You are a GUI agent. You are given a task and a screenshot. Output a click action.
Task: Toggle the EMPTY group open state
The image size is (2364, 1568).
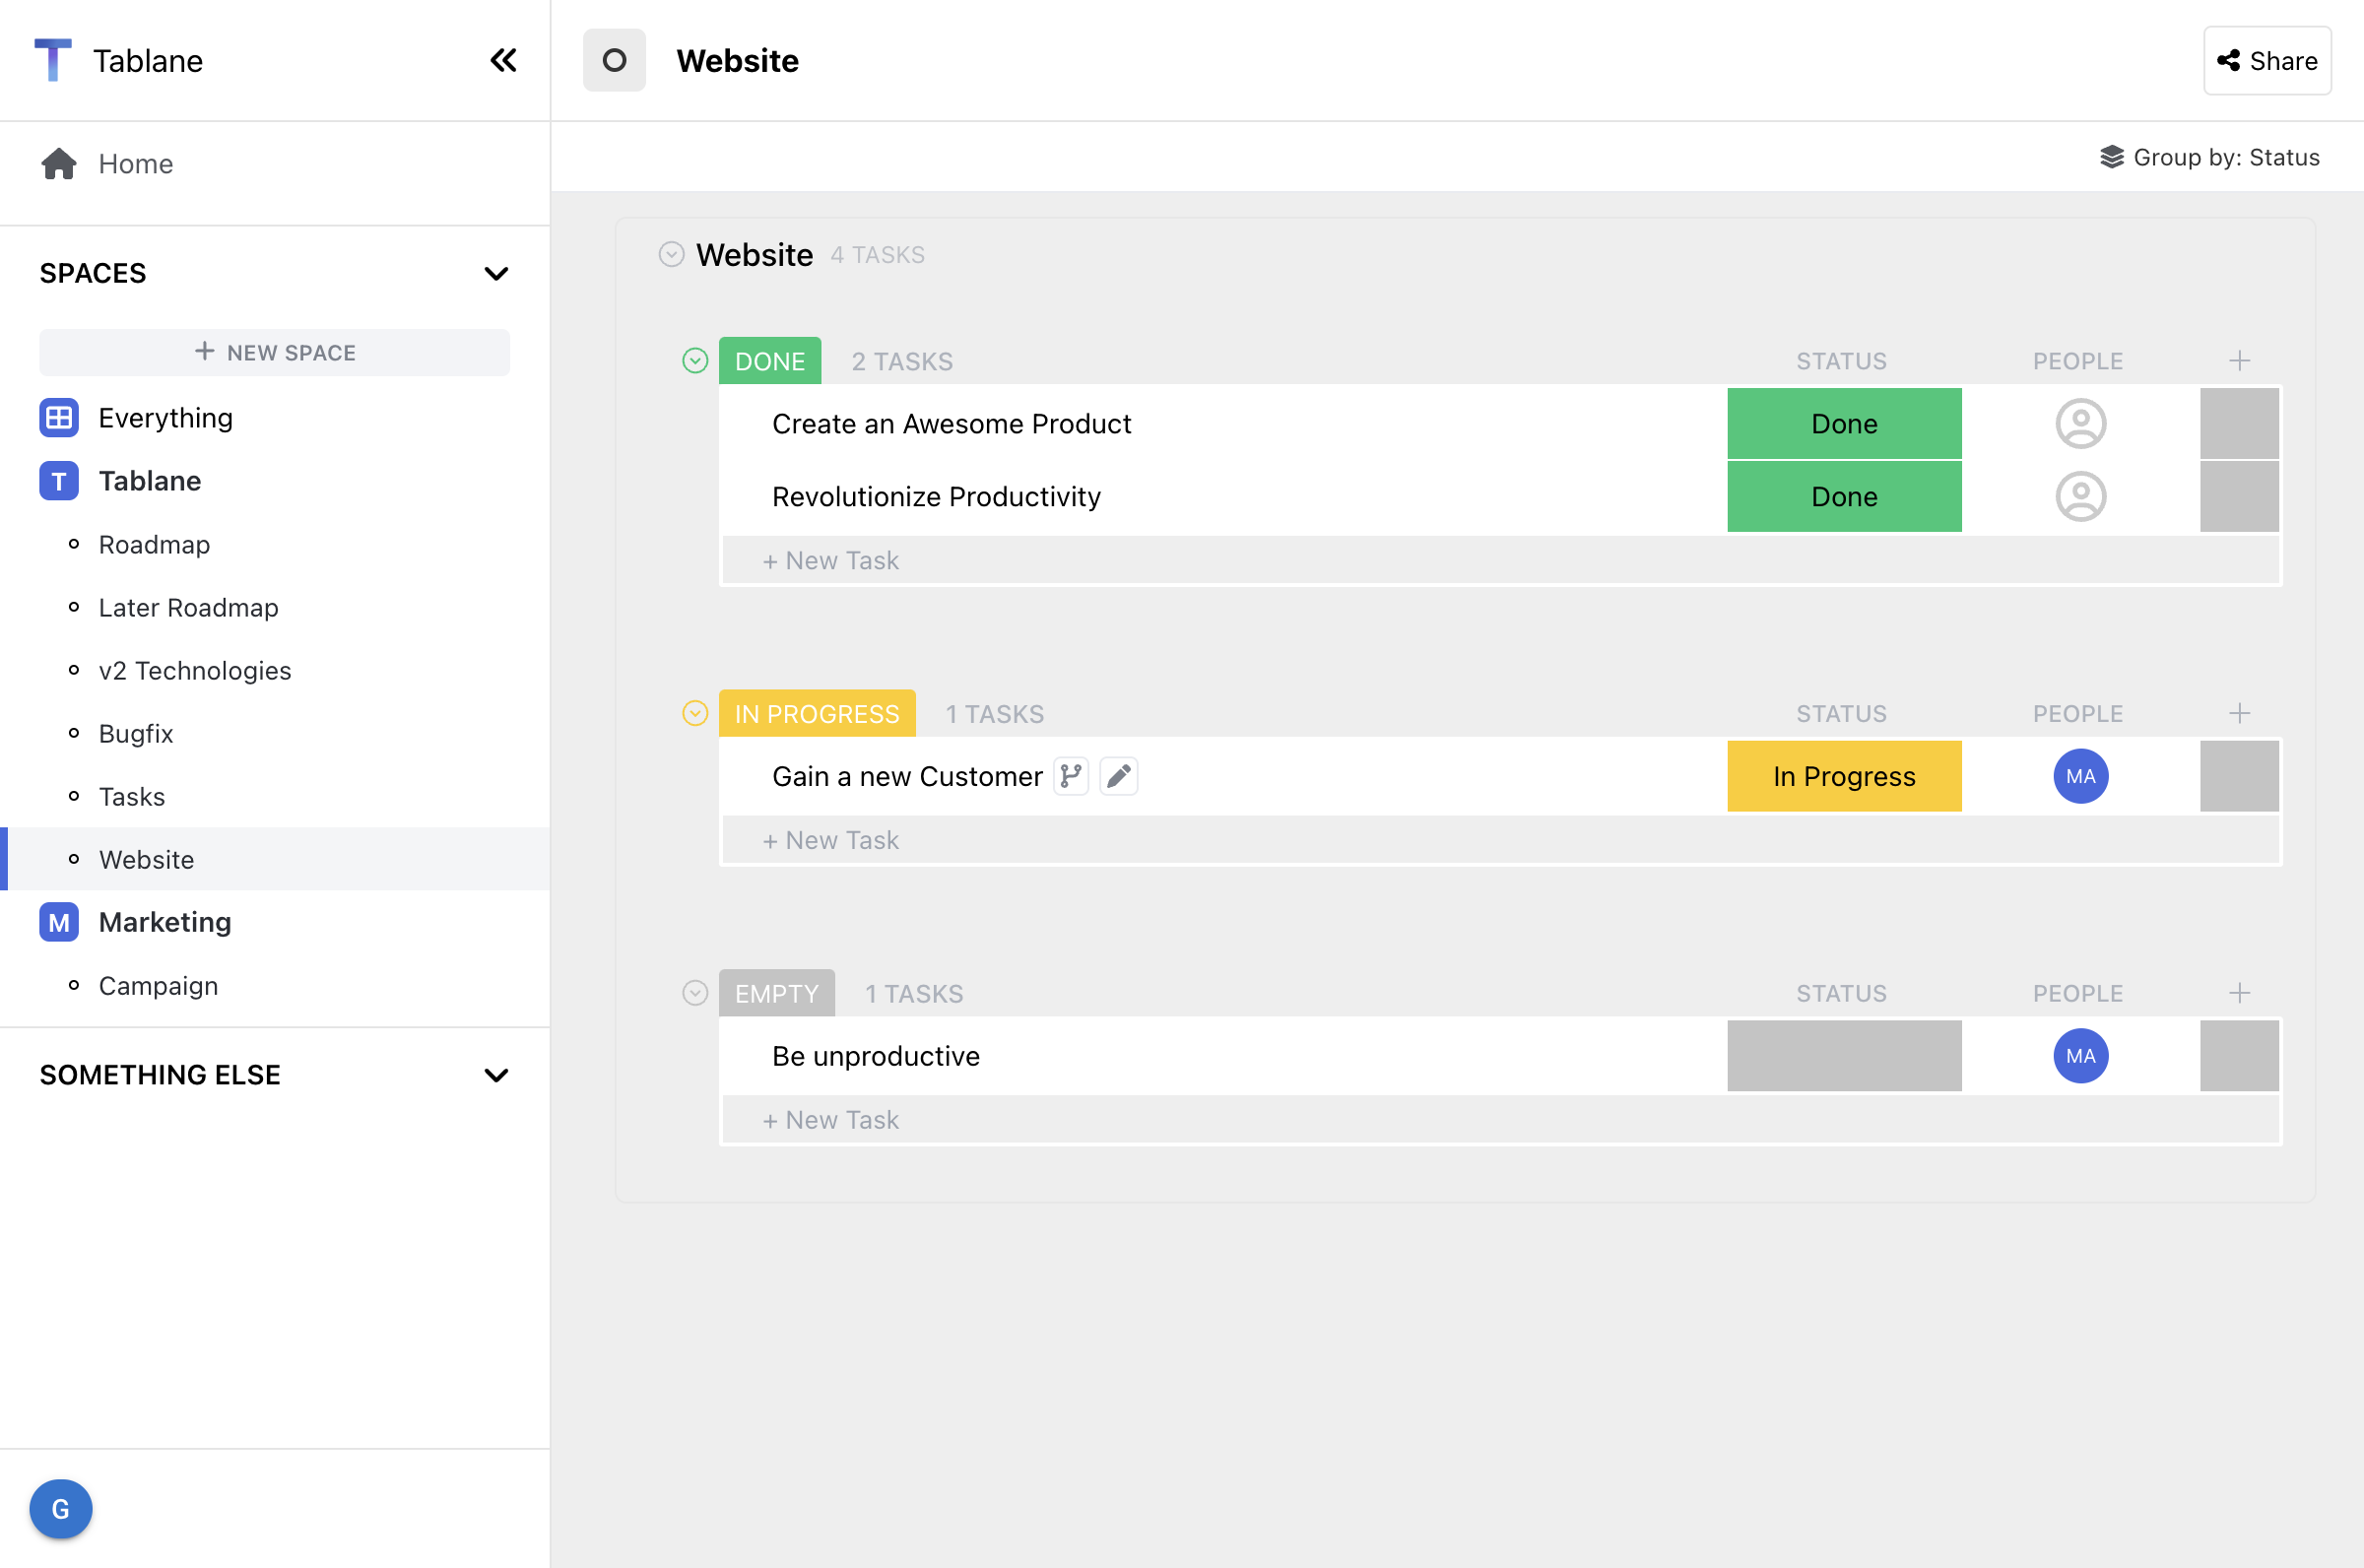pyautogui.click(x=694, y=992)
